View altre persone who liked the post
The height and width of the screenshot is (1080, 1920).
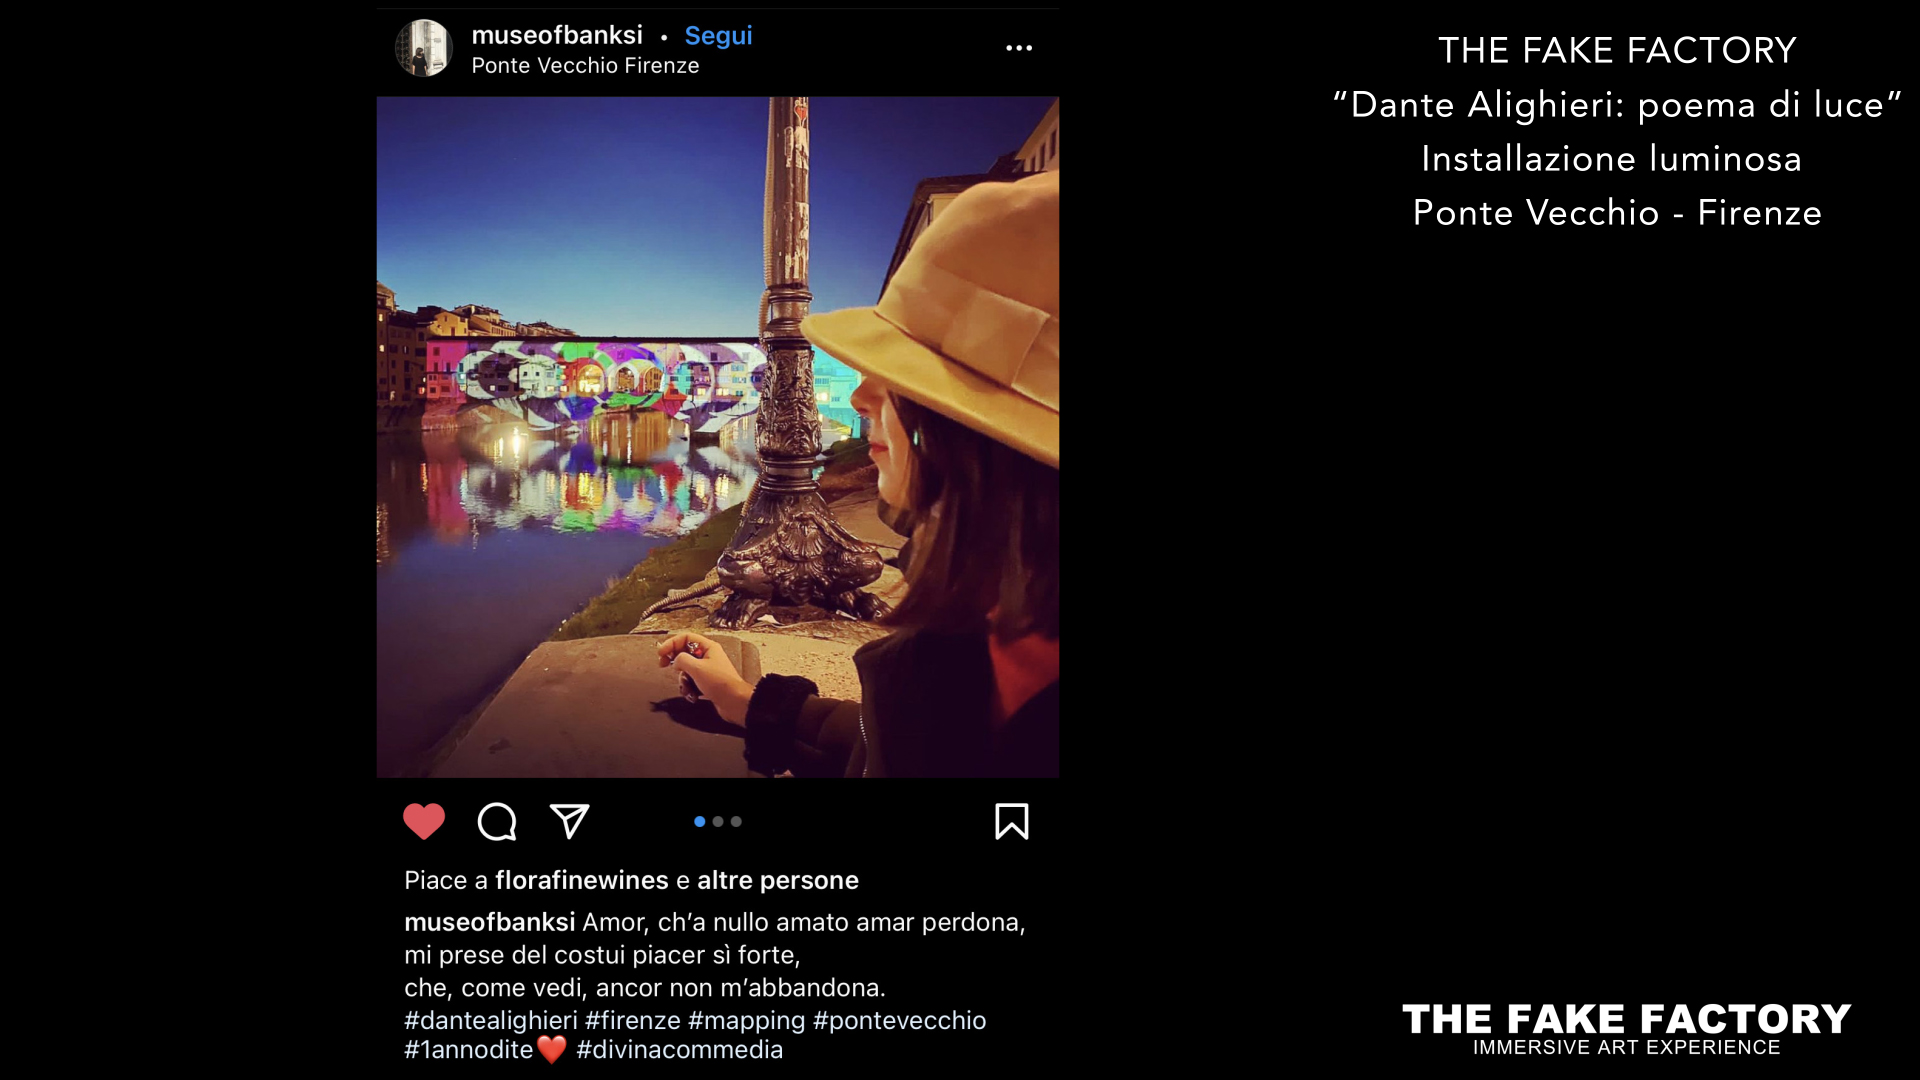[x=778, y=880]
